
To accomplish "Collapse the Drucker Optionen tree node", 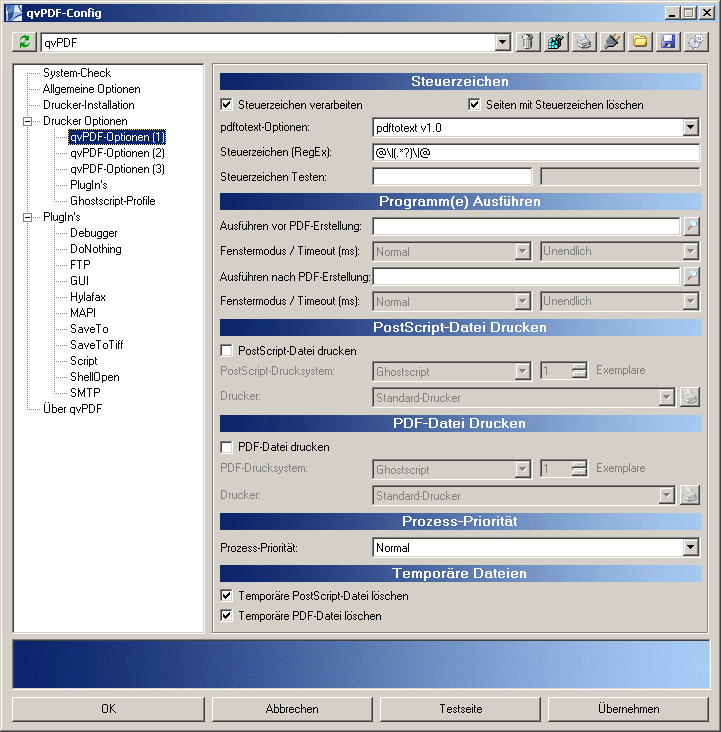I will [x=28, y=121].
